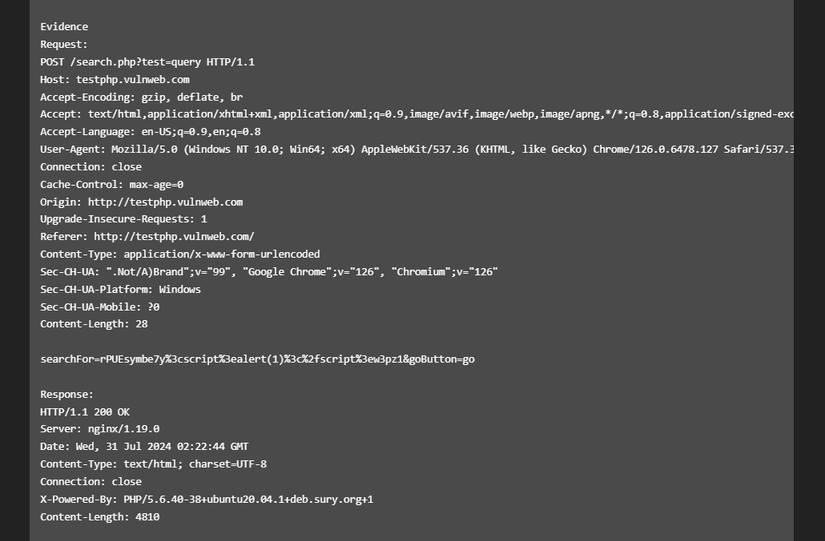Click the Origin header URL line
Image resolution: width=825 pixels, height=541 pixels.
coord(141,202)
